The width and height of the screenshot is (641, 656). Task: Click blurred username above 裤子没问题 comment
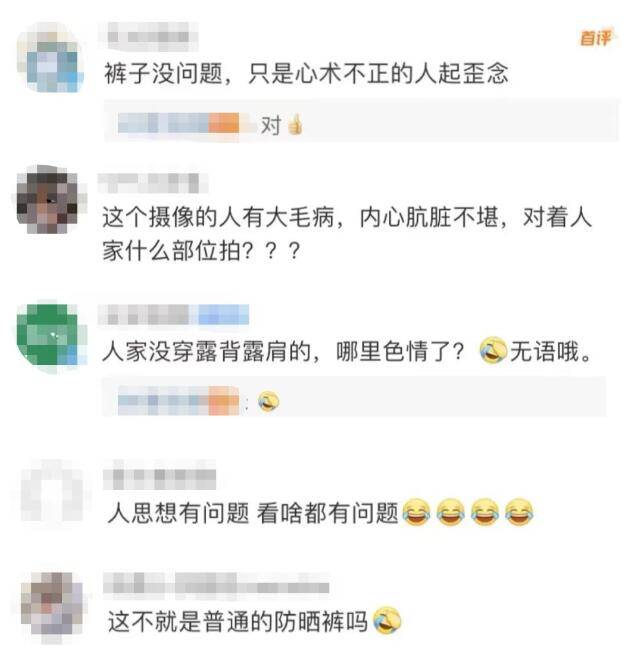click(149, 36)
